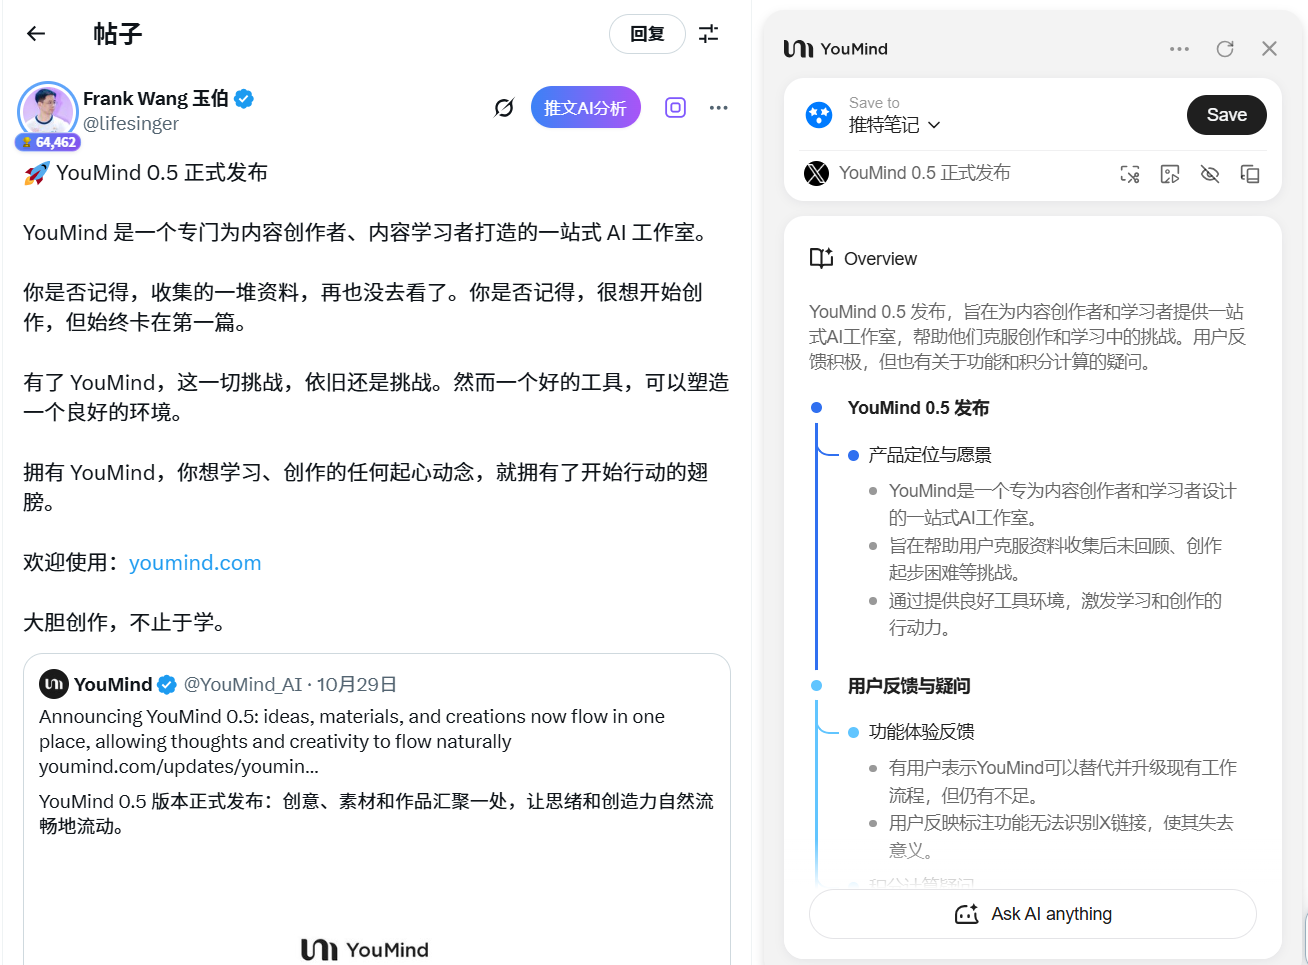Image resolution: width=1308 pixels, height=965 pixels.
Task: Open YouMind panel more options
Action: (1180, 49)
